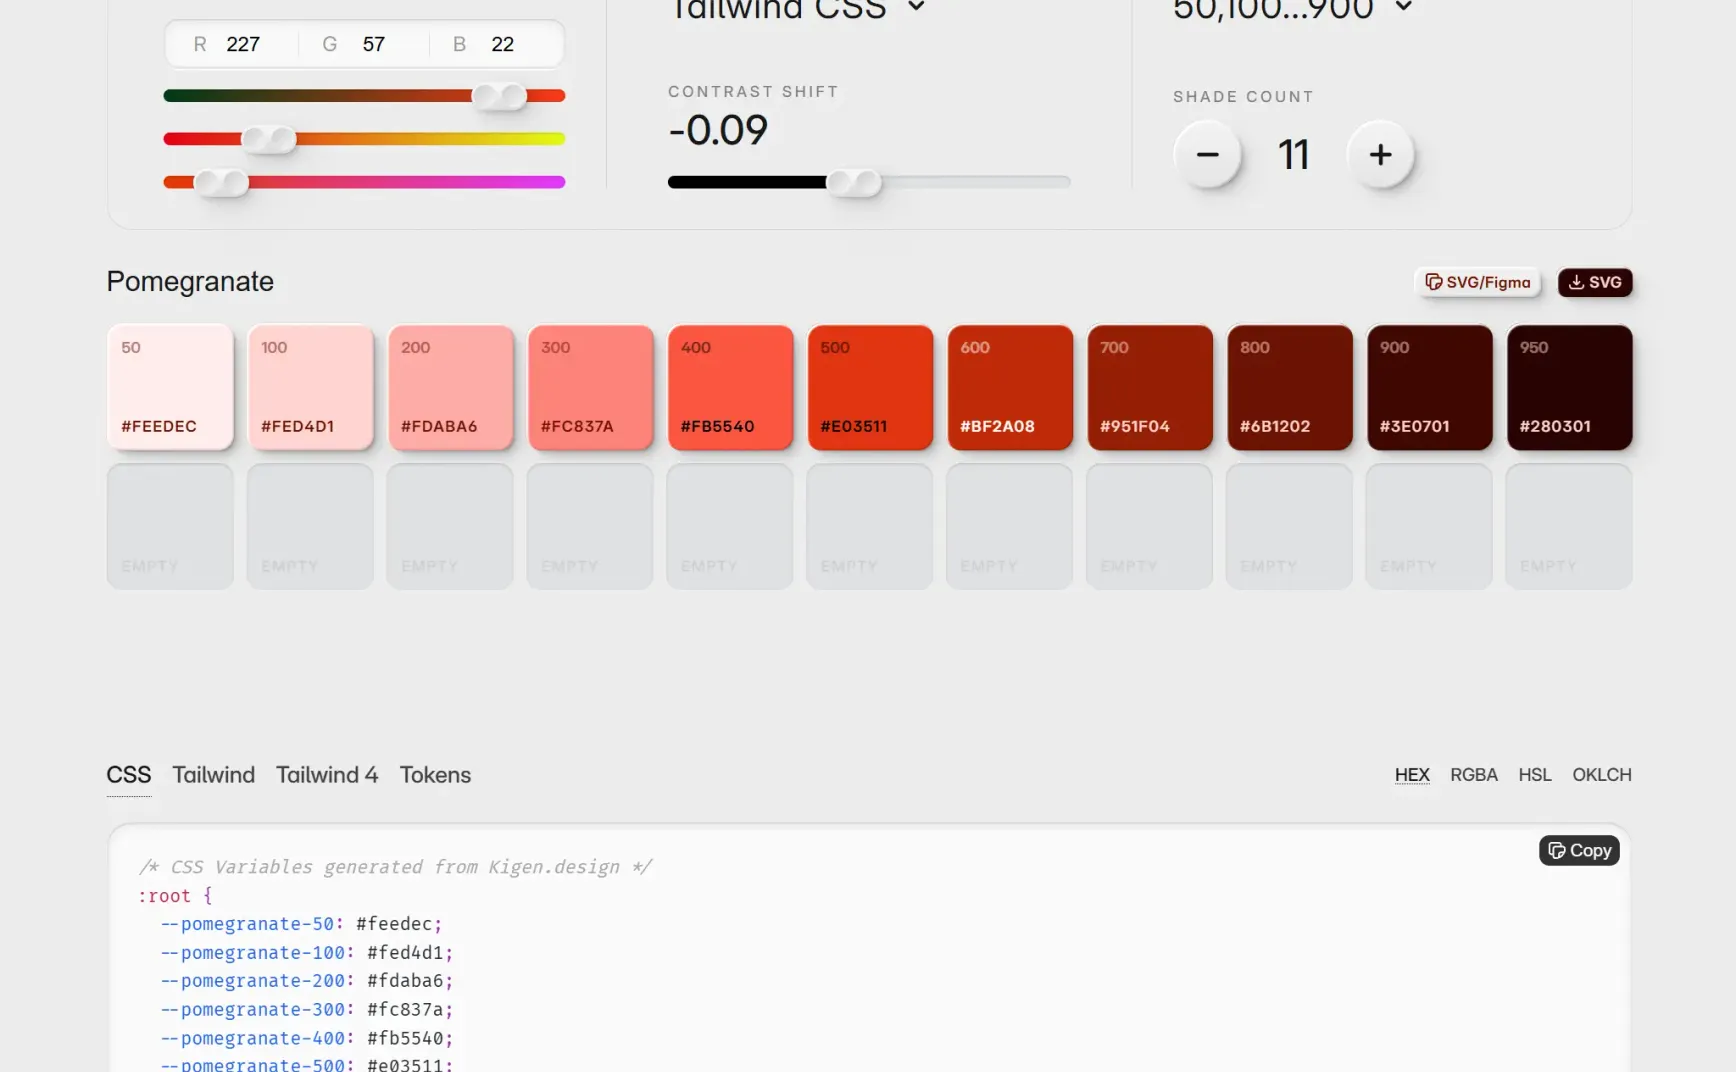The width and height of the screenshot is (1736, 1072).
Task: Copy palette as SVG/Figma
Action: pos(1477,282)
